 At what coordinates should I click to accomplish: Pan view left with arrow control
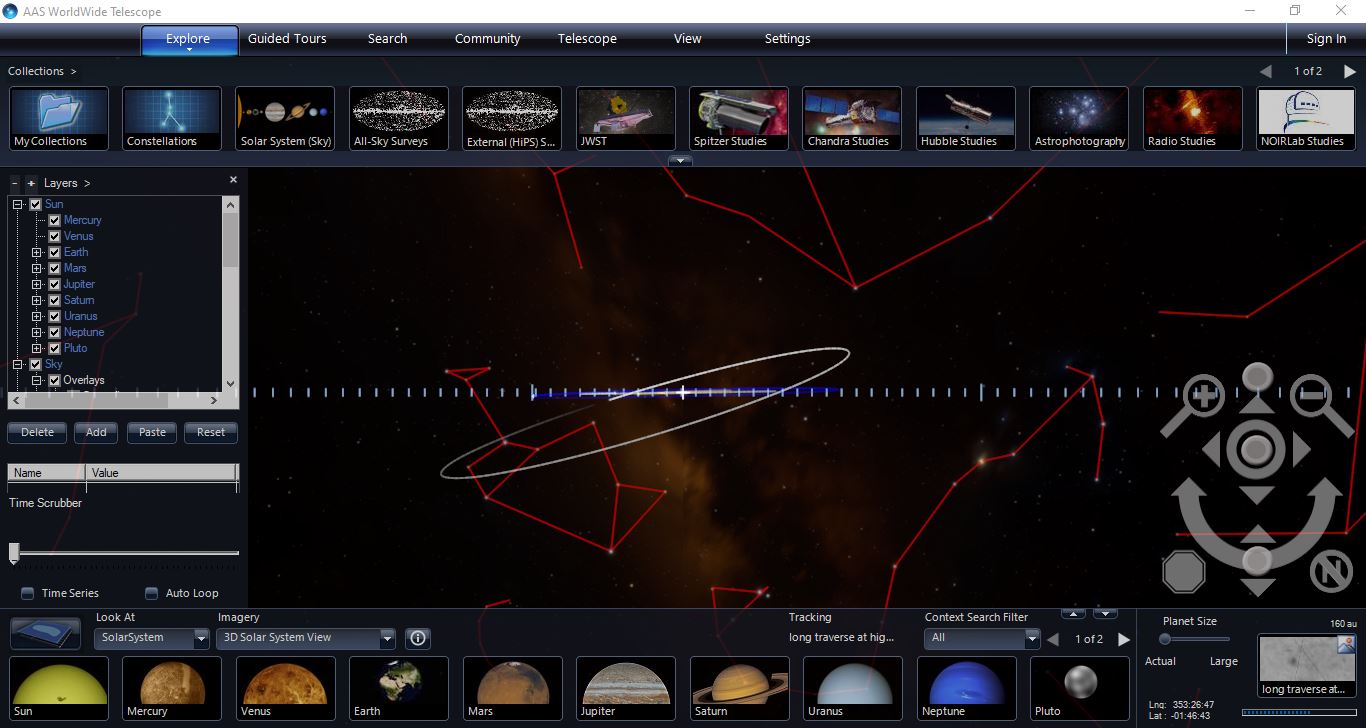(1211, 451)
